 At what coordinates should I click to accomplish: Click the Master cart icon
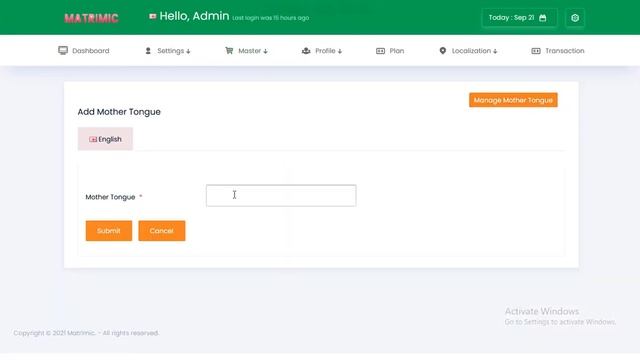tap(229, 51)
